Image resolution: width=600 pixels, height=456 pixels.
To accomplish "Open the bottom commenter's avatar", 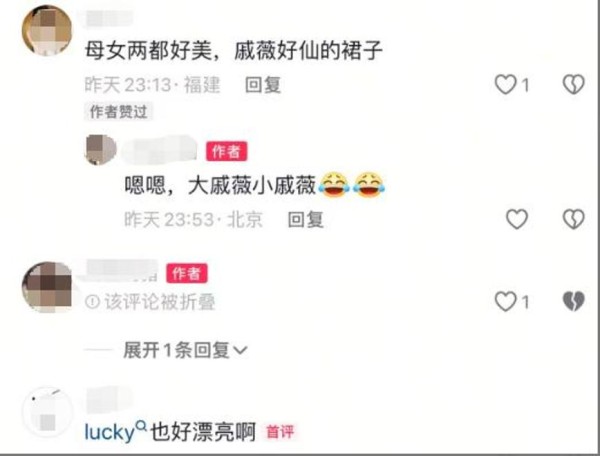I will [x=47, y=412].
